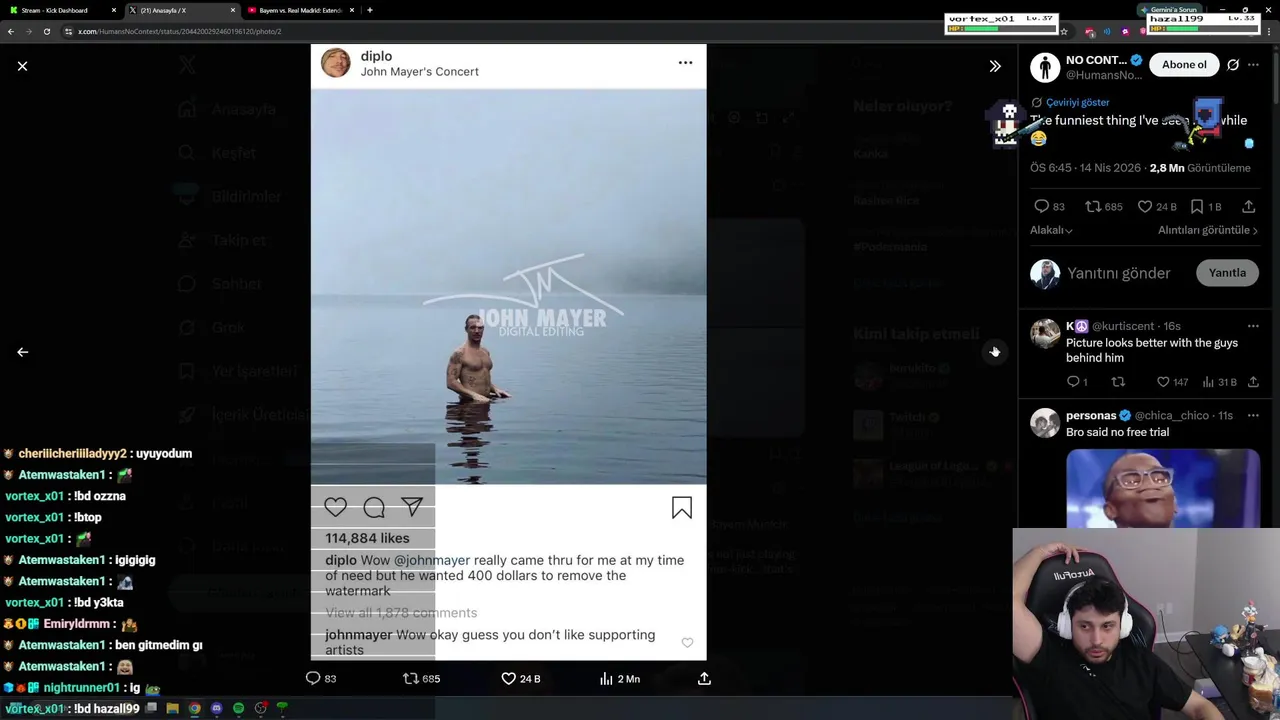The width and height of the screenshot is (1280, 720).
Task: Go to the previous photo with the left arrow
Action: coord(22,352)
